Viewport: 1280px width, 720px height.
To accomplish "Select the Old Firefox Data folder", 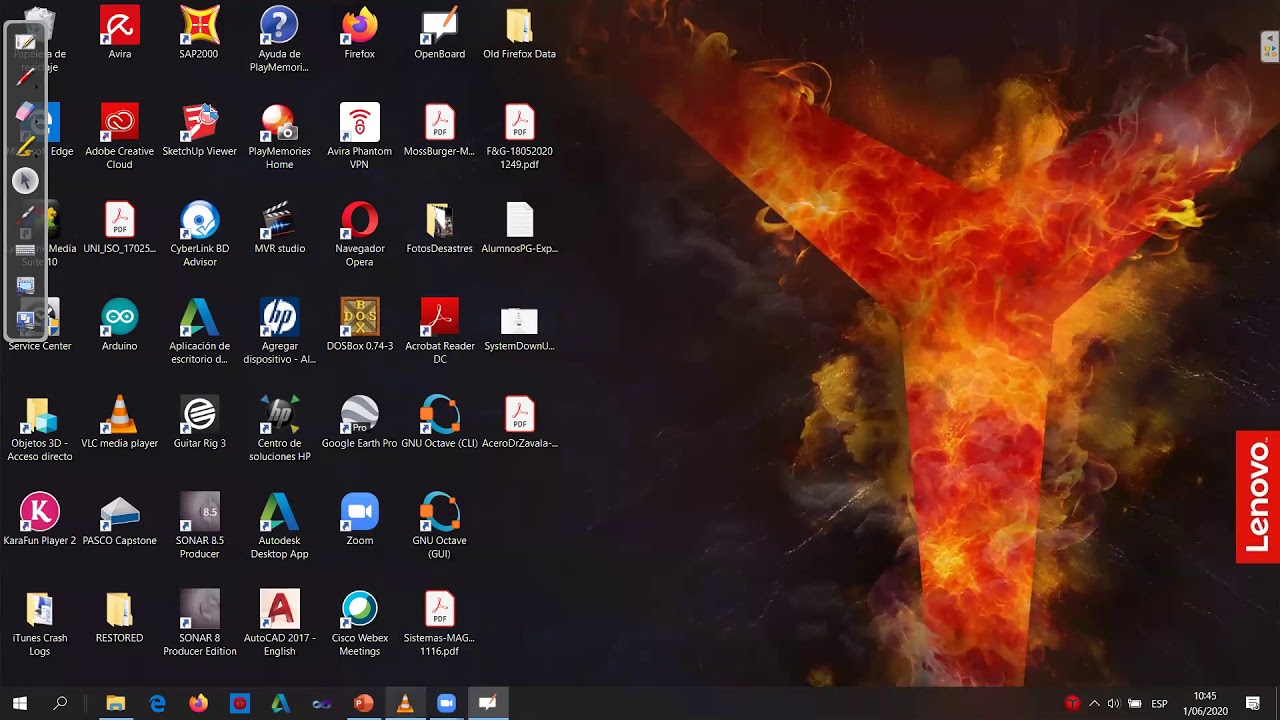I will coord(519,33).
